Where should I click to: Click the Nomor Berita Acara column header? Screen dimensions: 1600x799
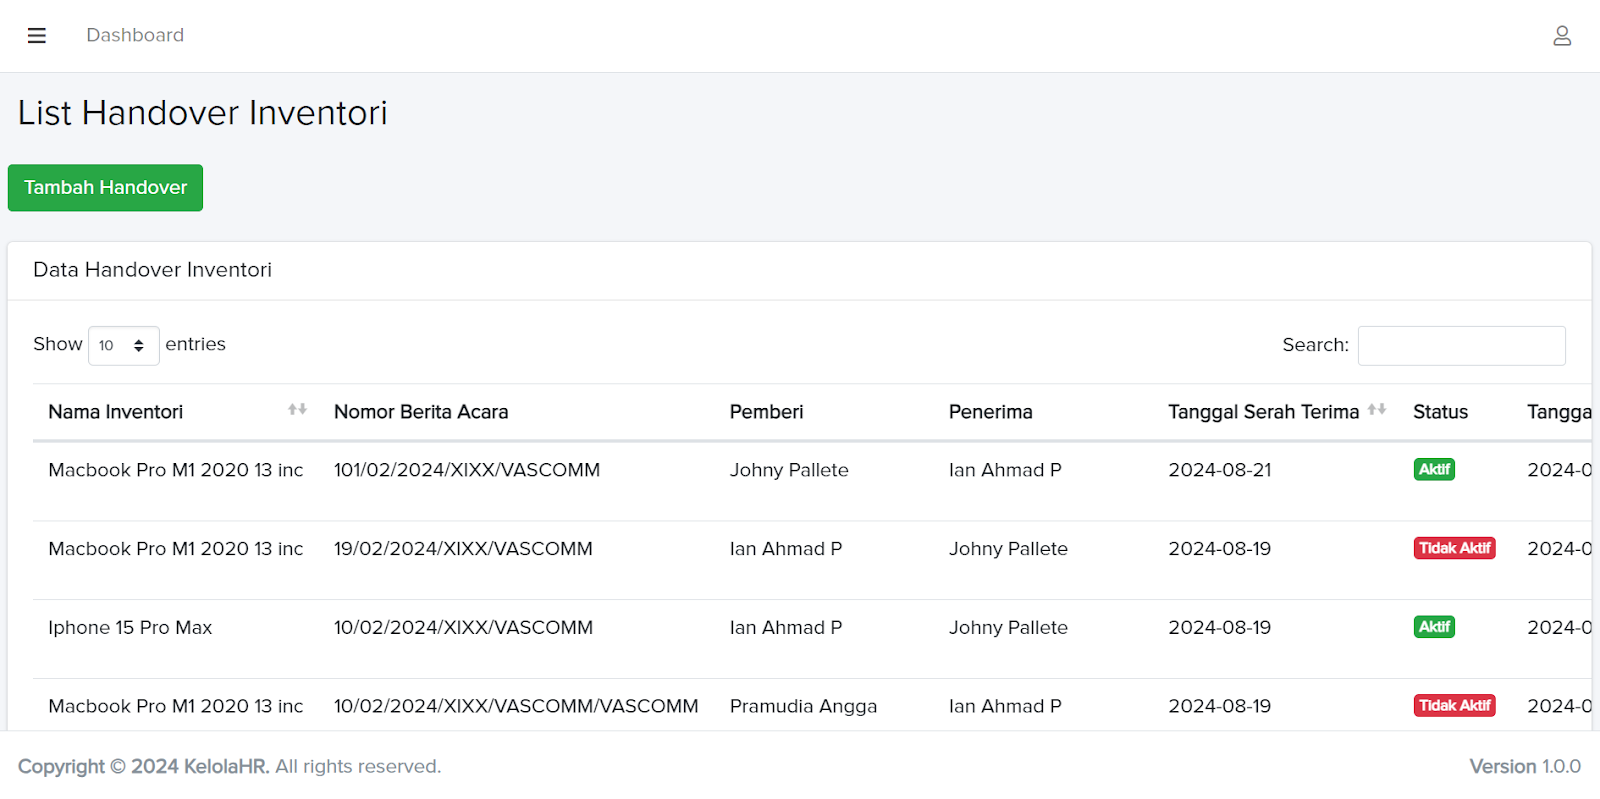(421, 412)
